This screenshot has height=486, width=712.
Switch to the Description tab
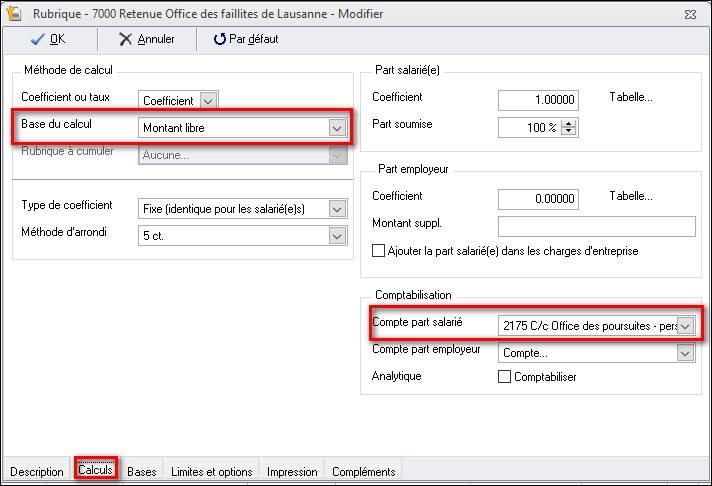(37, 471)
